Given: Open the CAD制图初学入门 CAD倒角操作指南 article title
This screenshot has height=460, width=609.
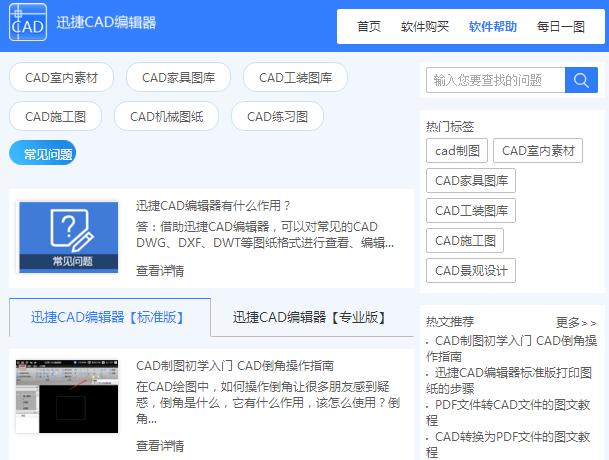Looking at the screenshot, I should click(x=235, y=365).
